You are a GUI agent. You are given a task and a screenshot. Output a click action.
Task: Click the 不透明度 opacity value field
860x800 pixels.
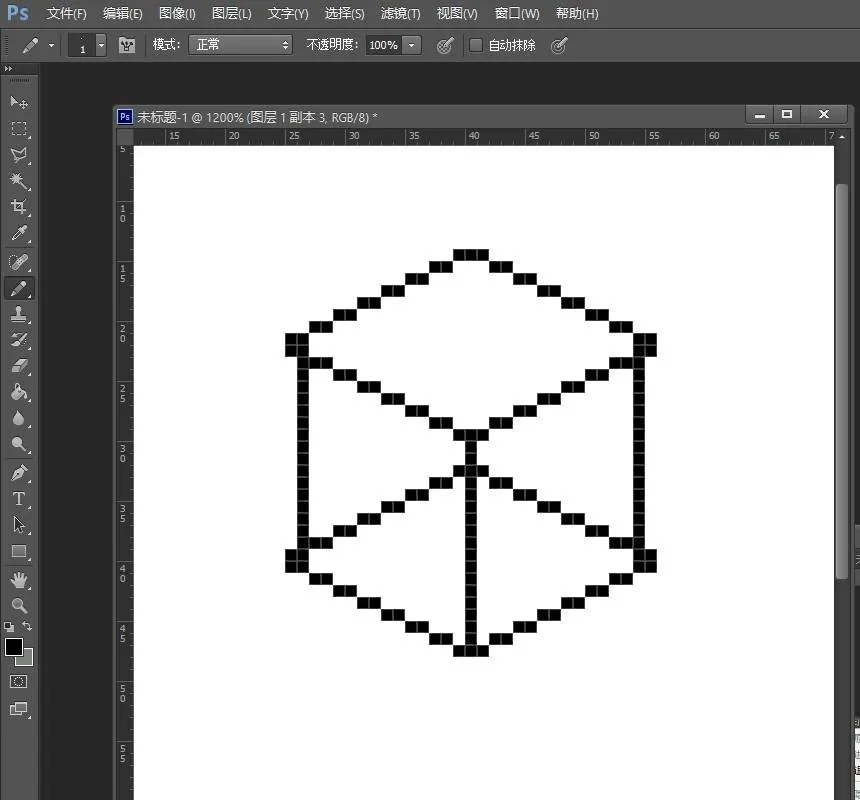tap(384, 45)
